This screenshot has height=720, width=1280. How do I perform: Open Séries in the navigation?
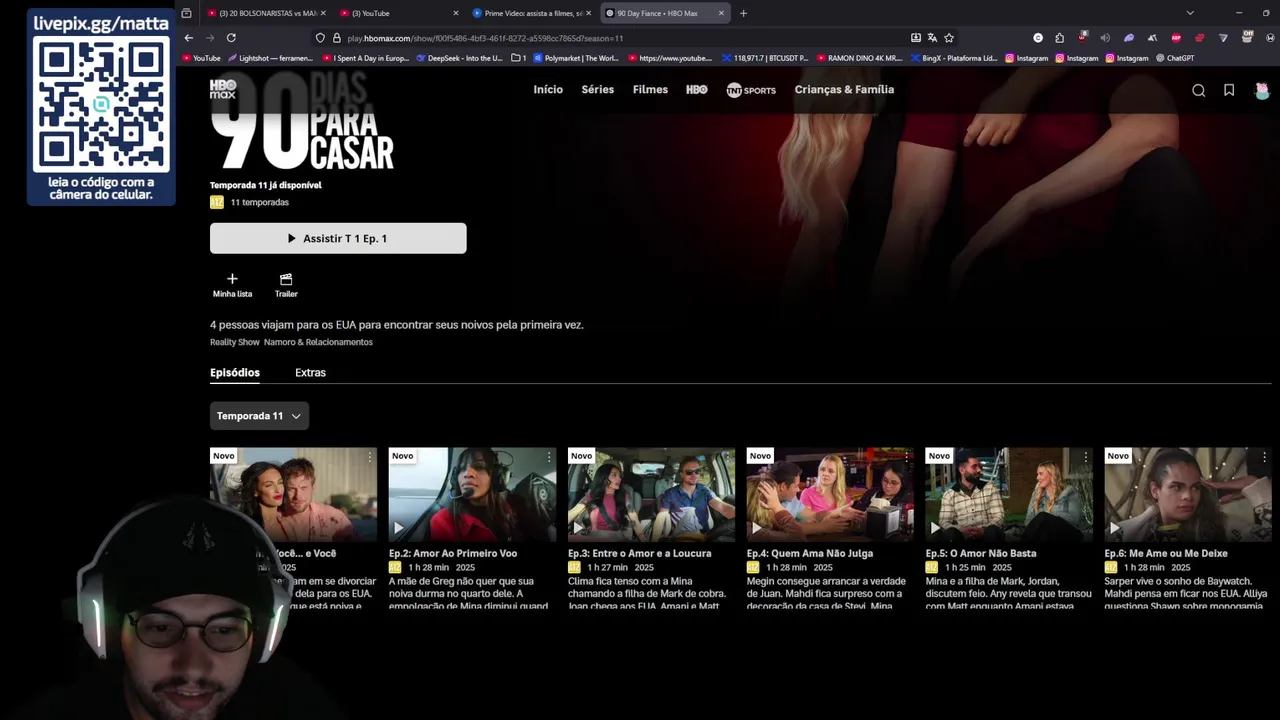598,90
